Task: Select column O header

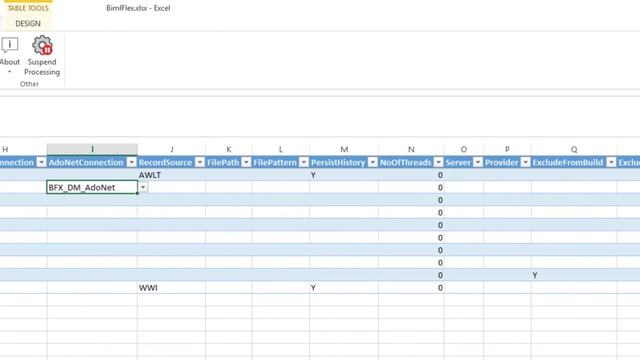Action: pyautogui.click(x=464, y=149)
